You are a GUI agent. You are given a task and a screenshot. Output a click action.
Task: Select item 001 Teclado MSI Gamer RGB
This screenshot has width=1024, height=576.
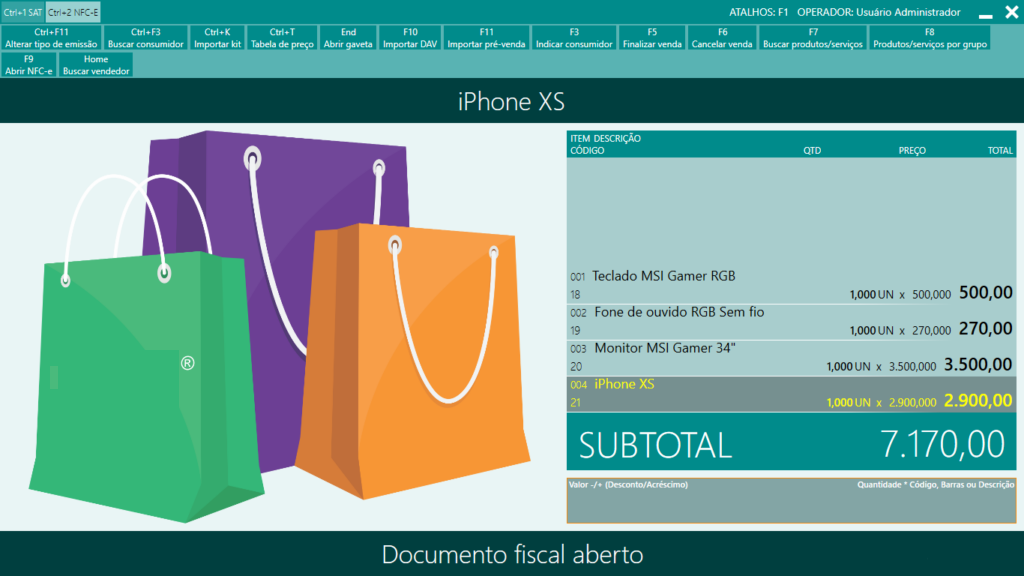coord(791,285)
